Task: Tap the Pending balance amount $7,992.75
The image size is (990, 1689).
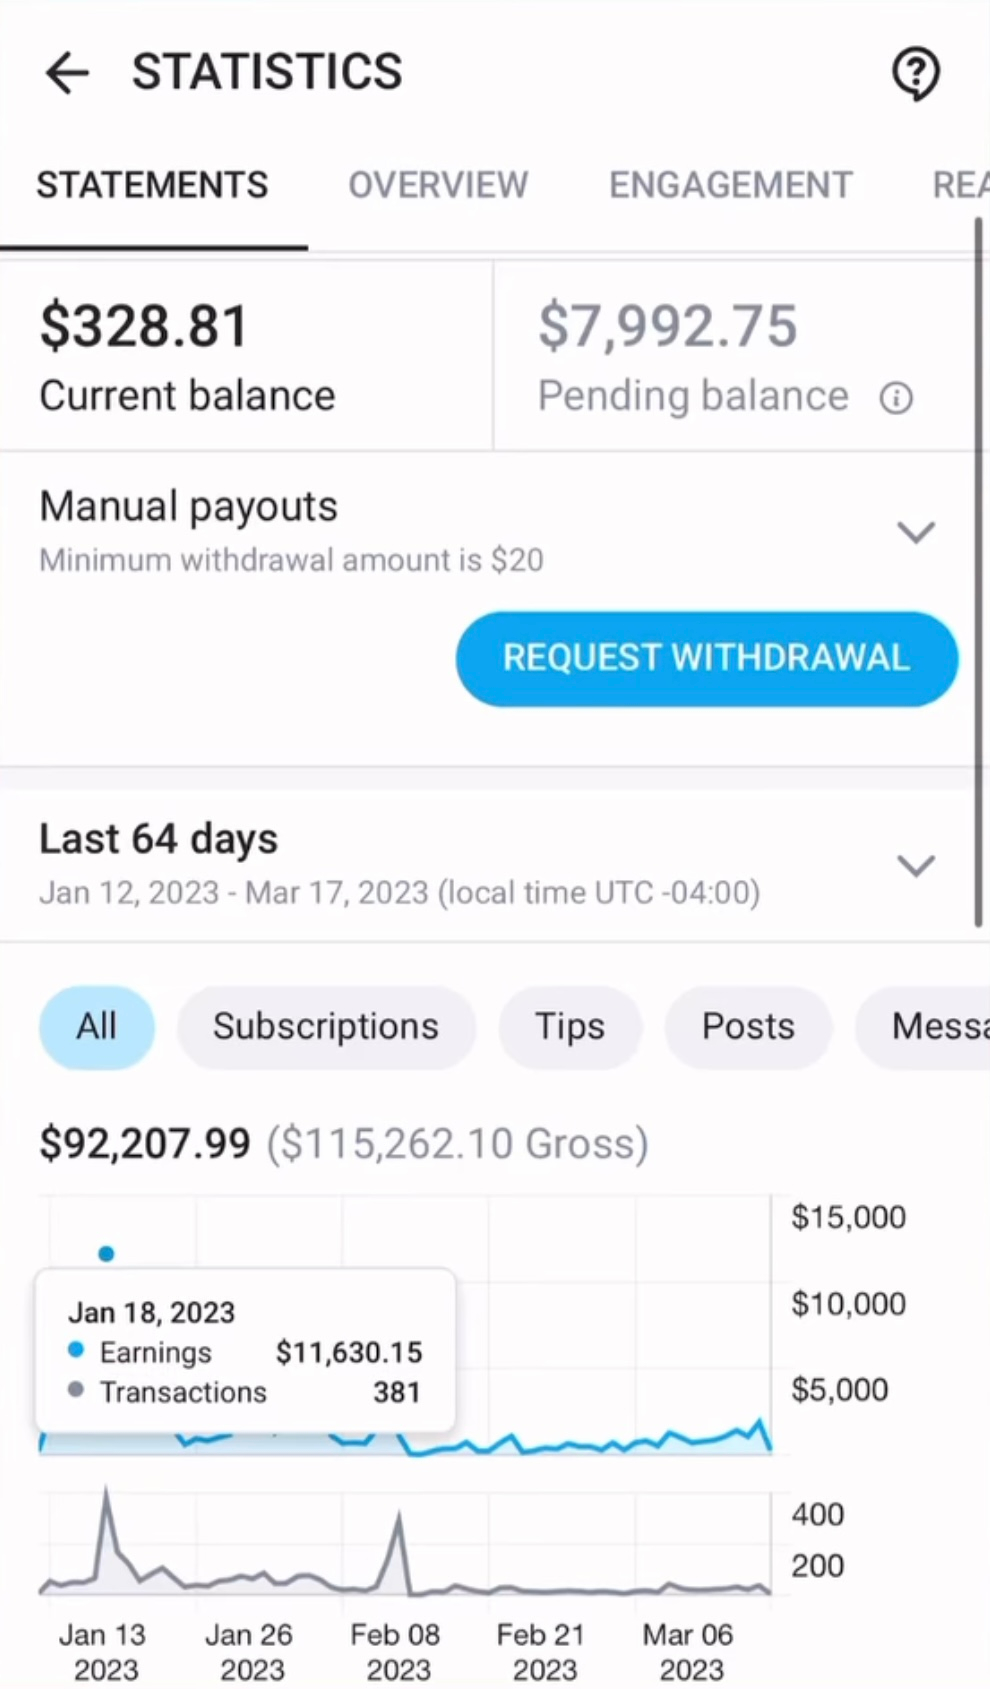Action: [x=668, y=326]
